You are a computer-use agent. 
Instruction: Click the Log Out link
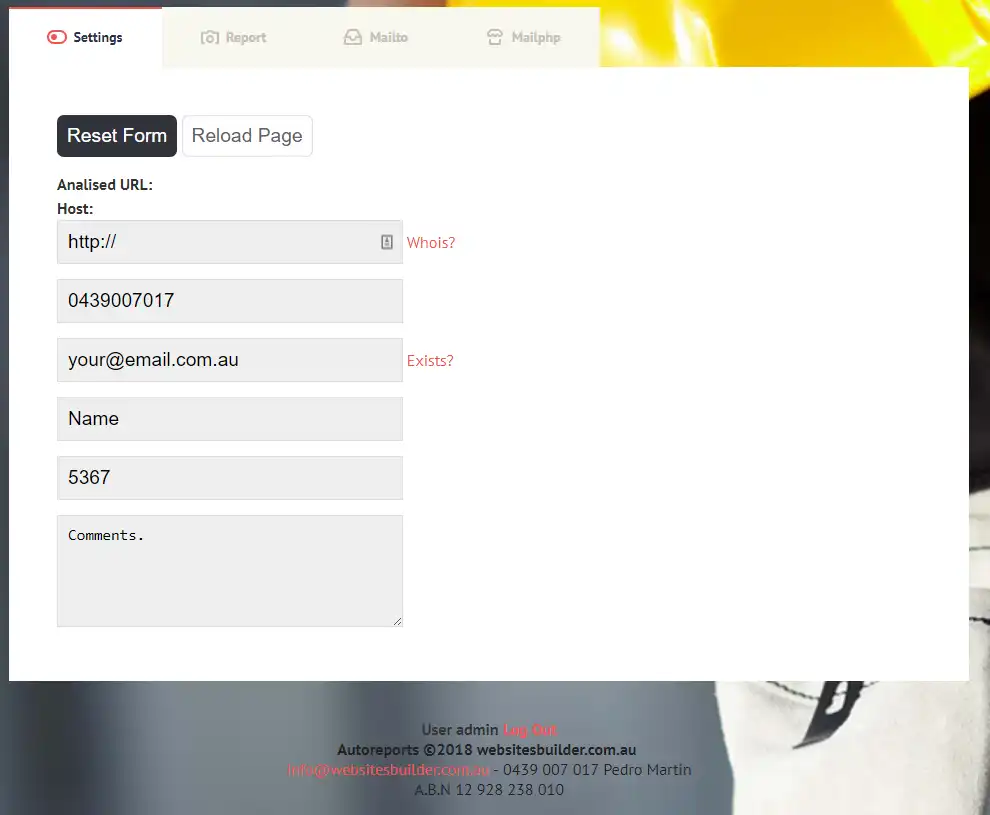(x=530, y=730)
